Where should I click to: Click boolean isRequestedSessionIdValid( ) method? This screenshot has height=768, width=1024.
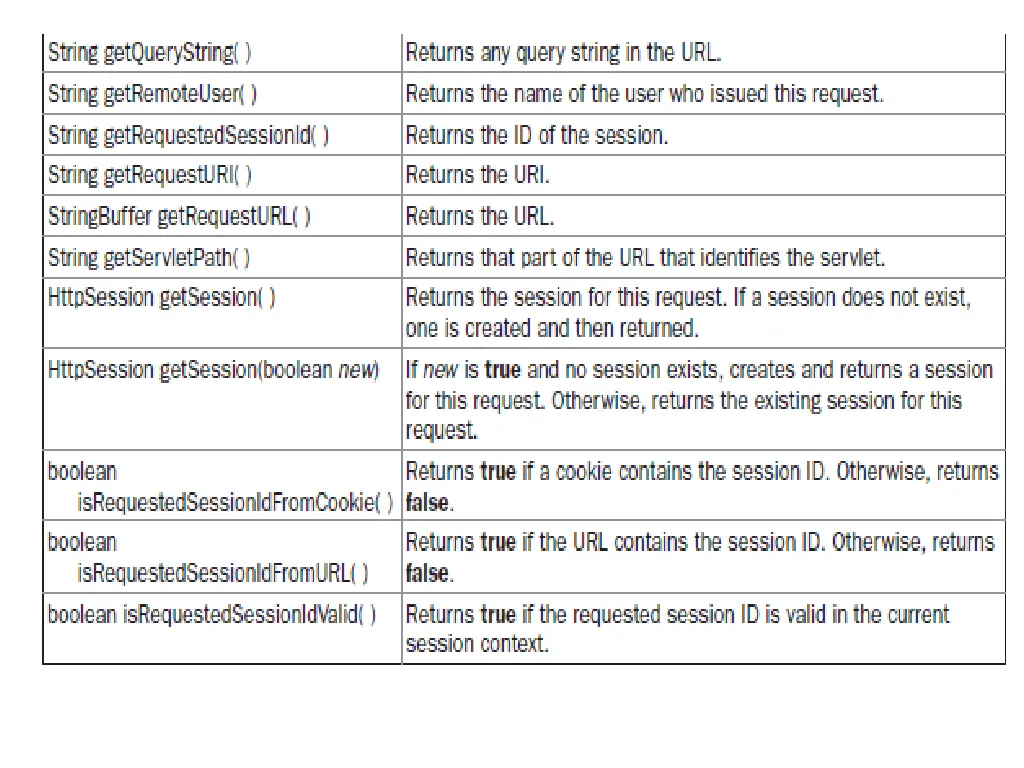(212, 615)
